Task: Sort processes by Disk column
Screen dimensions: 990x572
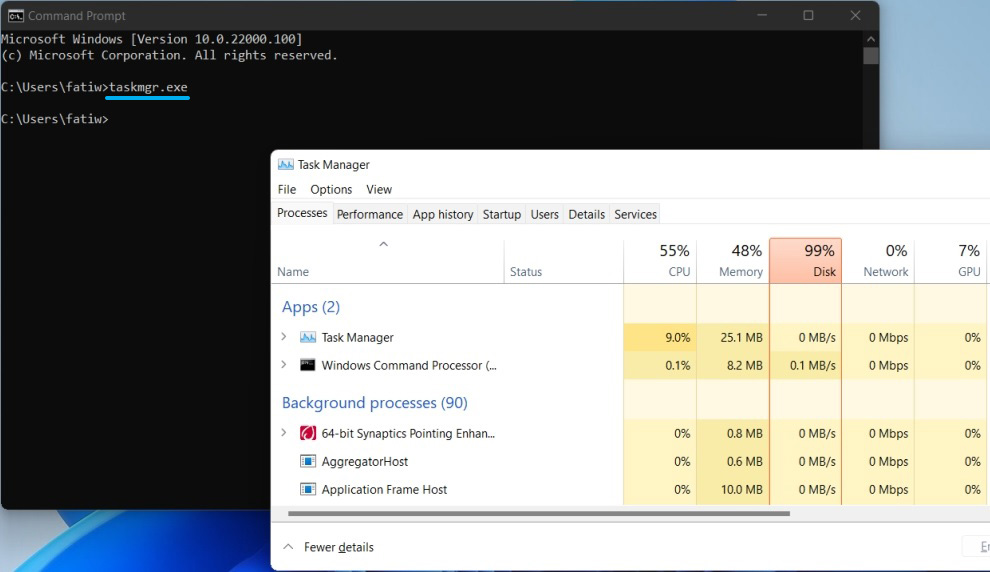Action: [x=805, y=261]
